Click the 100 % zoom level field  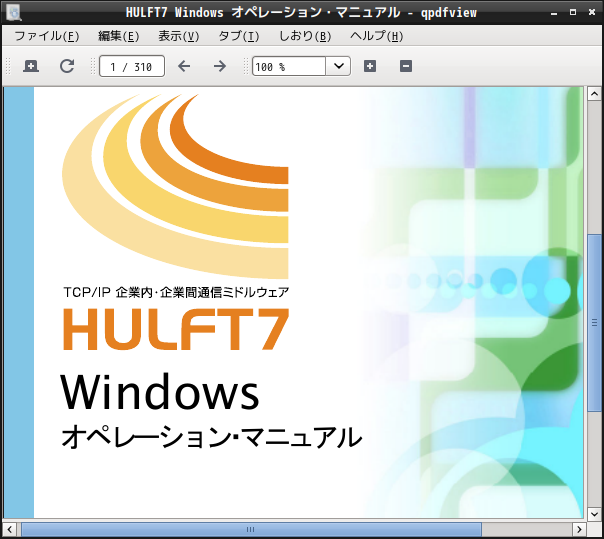(289, 66)
